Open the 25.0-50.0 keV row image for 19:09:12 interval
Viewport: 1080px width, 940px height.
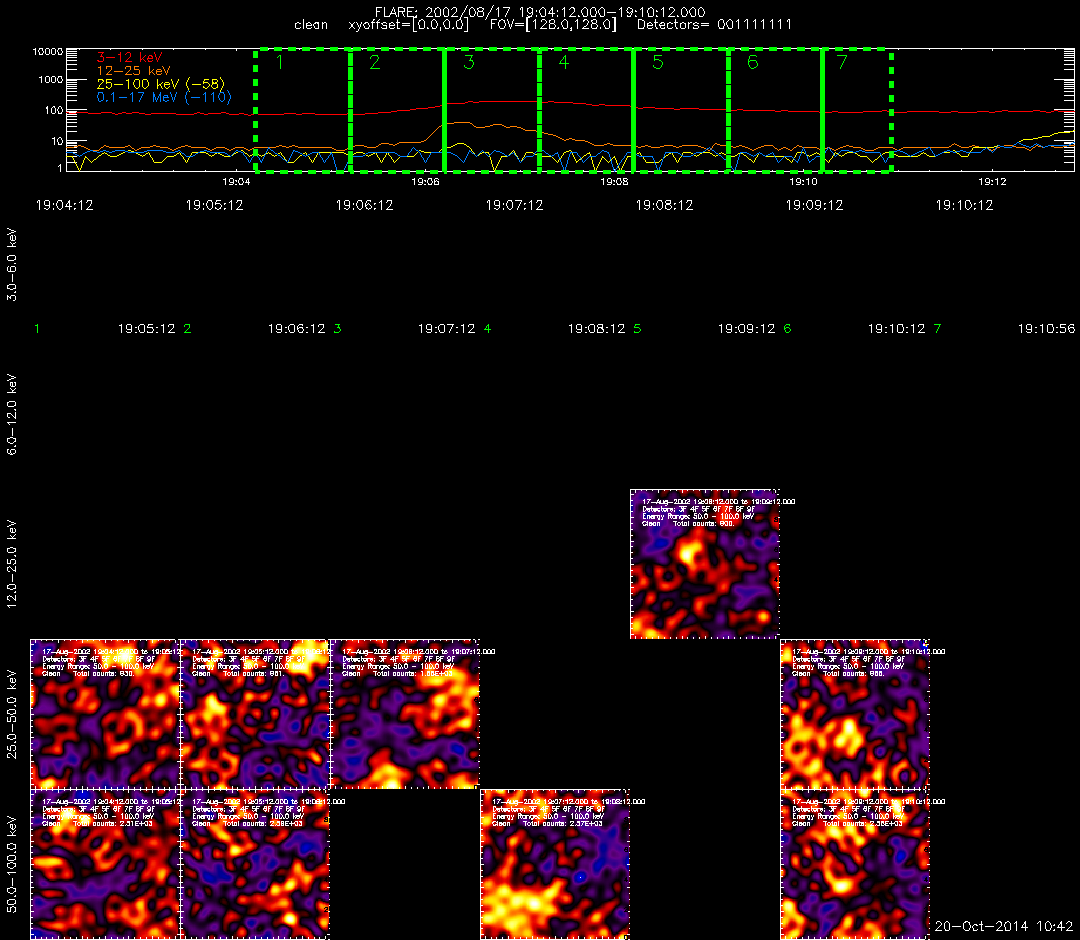point(855,714)
